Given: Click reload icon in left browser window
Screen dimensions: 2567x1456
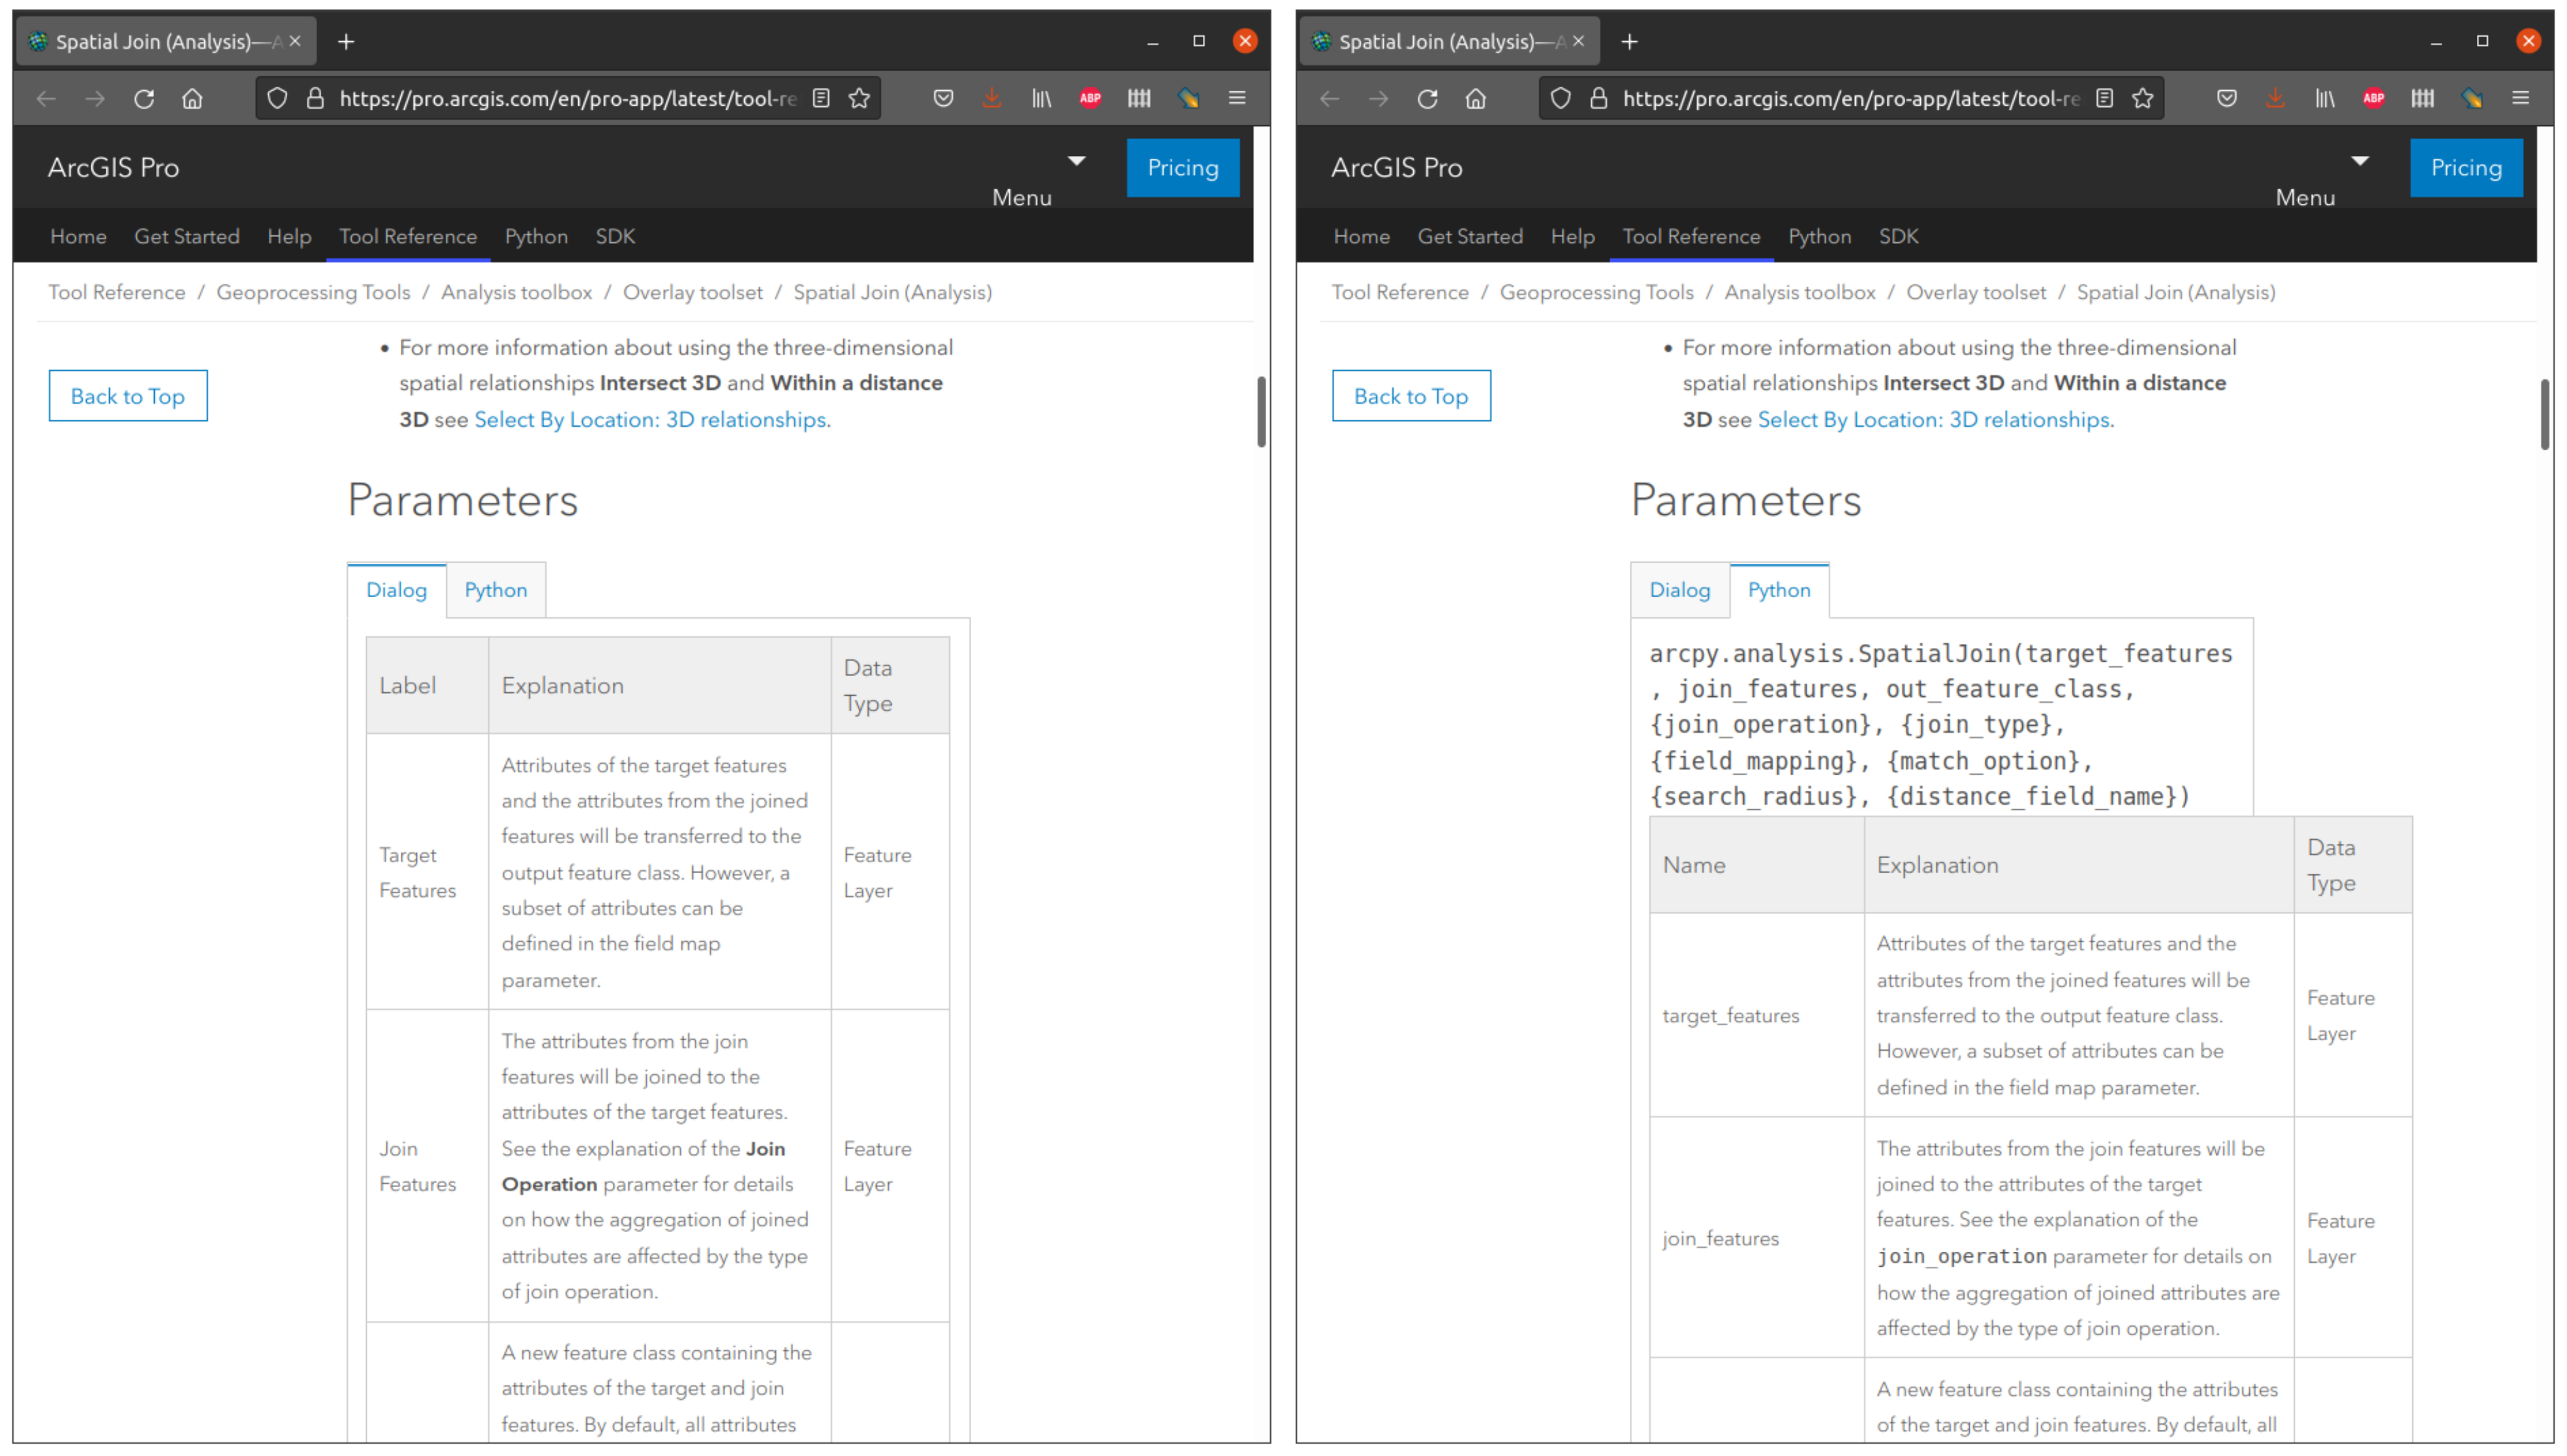Looking at the screenshot, I should 144,98.
